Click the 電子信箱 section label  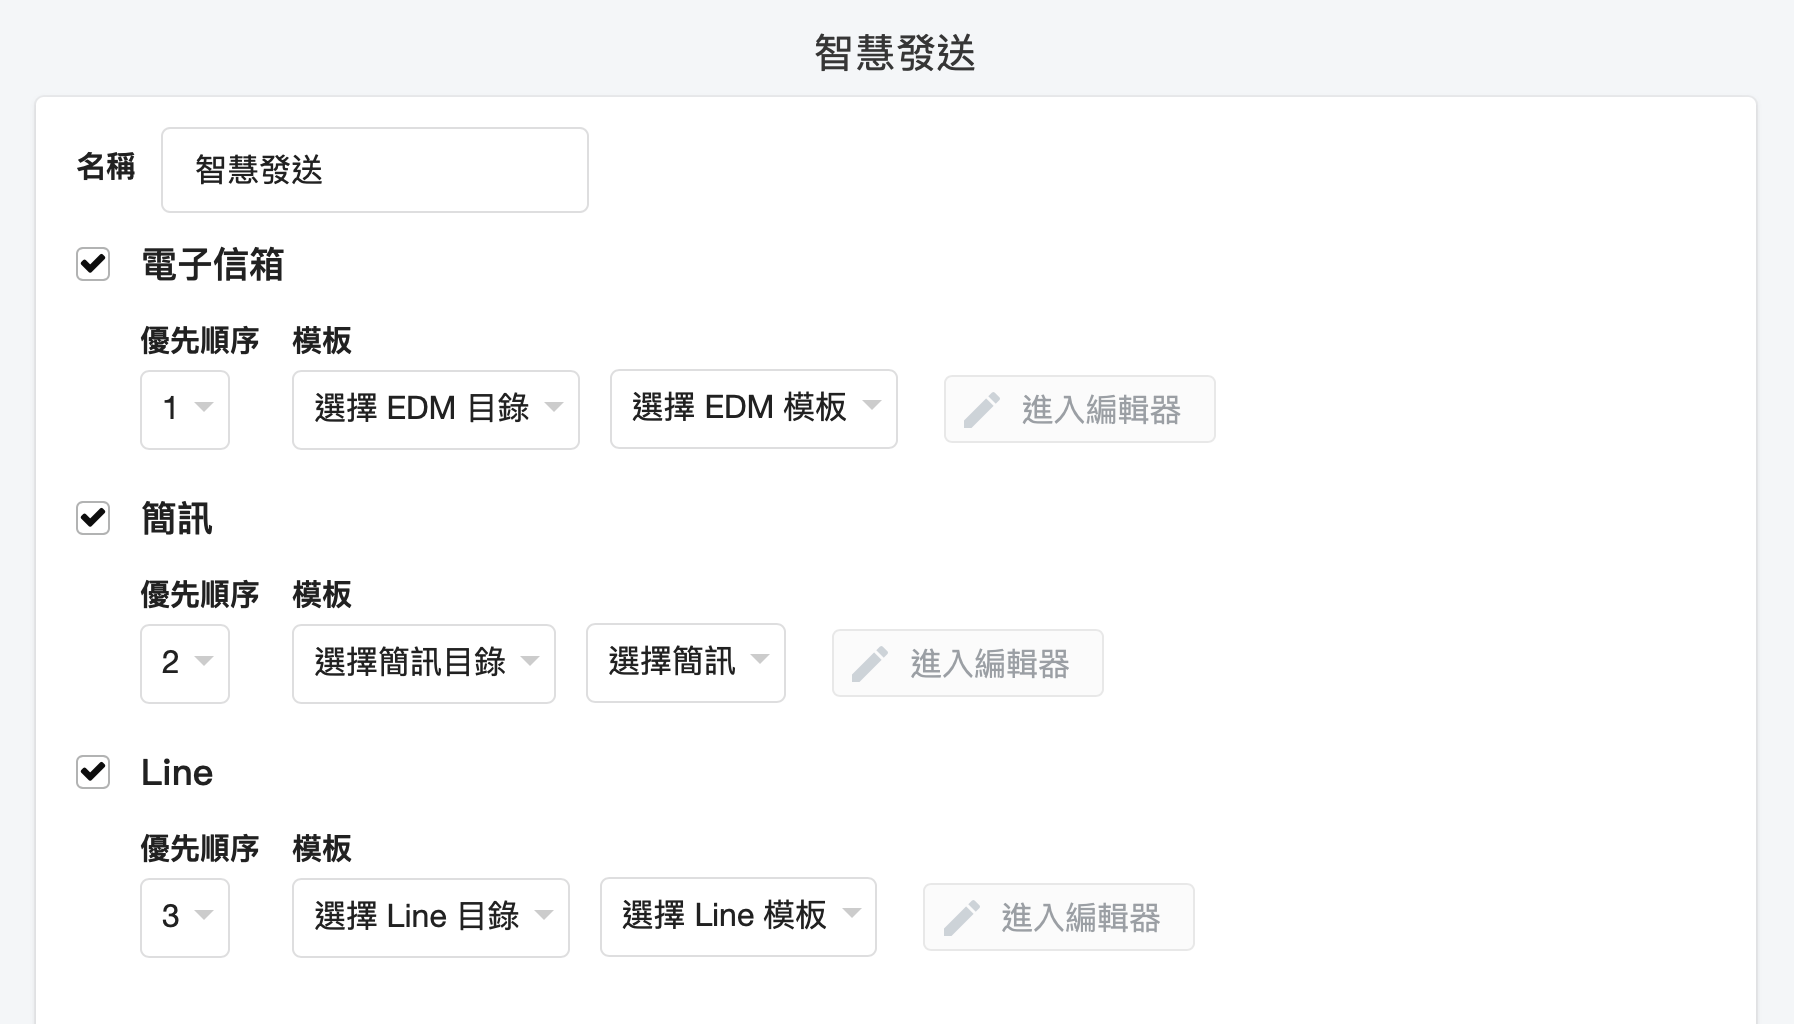pos(212,265)
